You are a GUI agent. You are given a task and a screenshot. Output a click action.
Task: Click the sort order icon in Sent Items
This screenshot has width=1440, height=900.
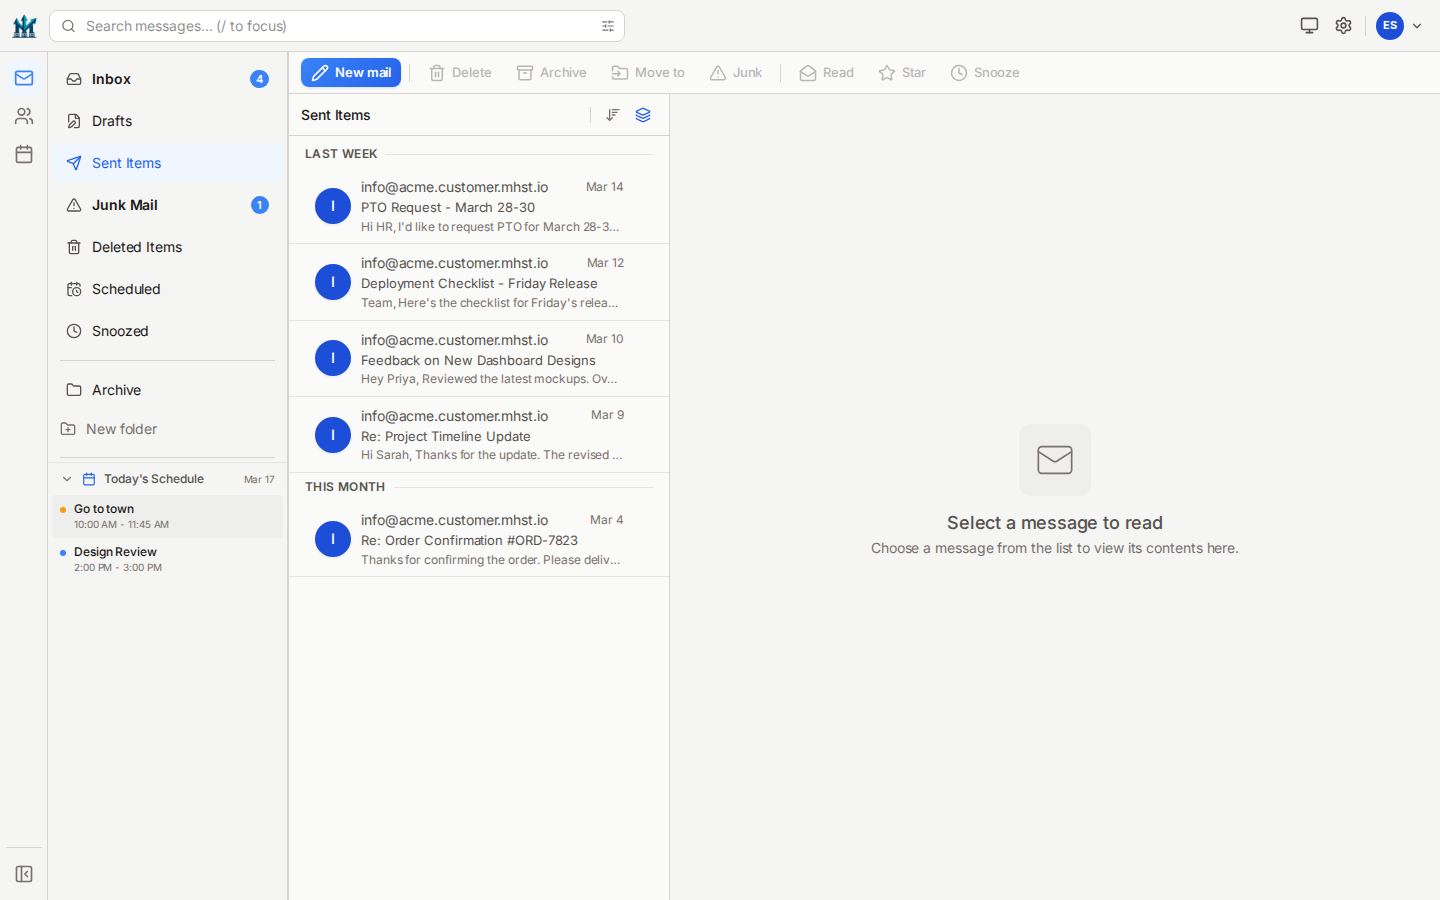[613, 115]
